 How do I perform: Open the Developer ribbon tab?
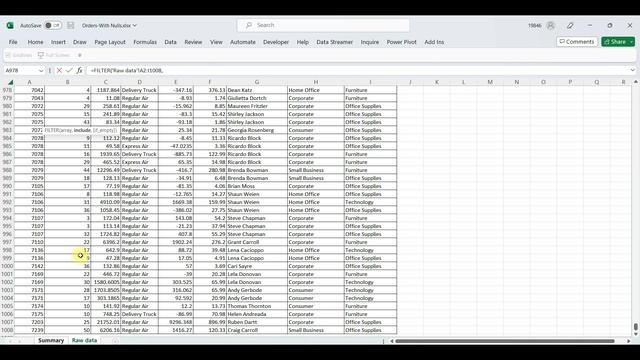276,42
